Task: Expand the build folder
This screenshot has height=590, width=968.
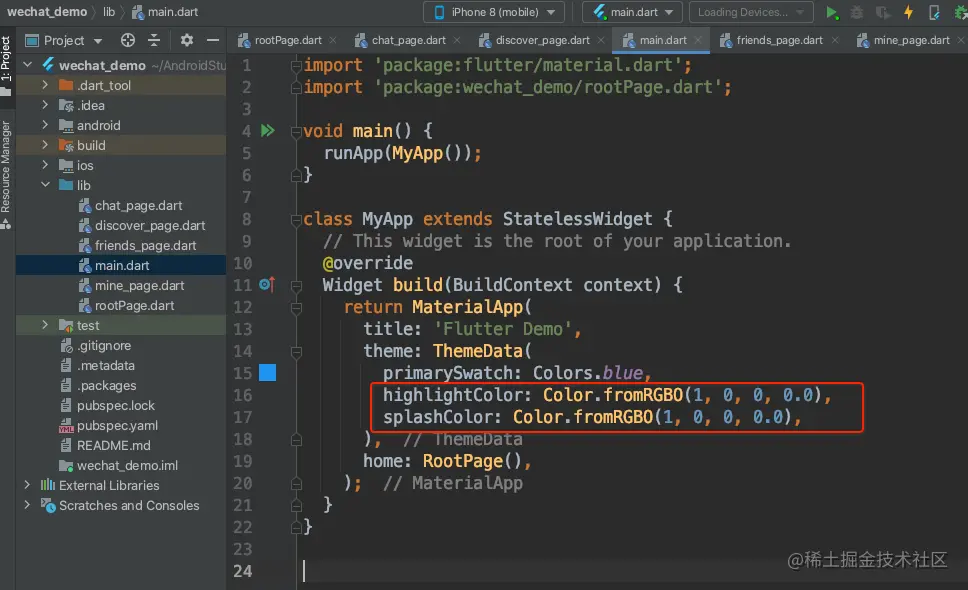Action: point(45,145)
